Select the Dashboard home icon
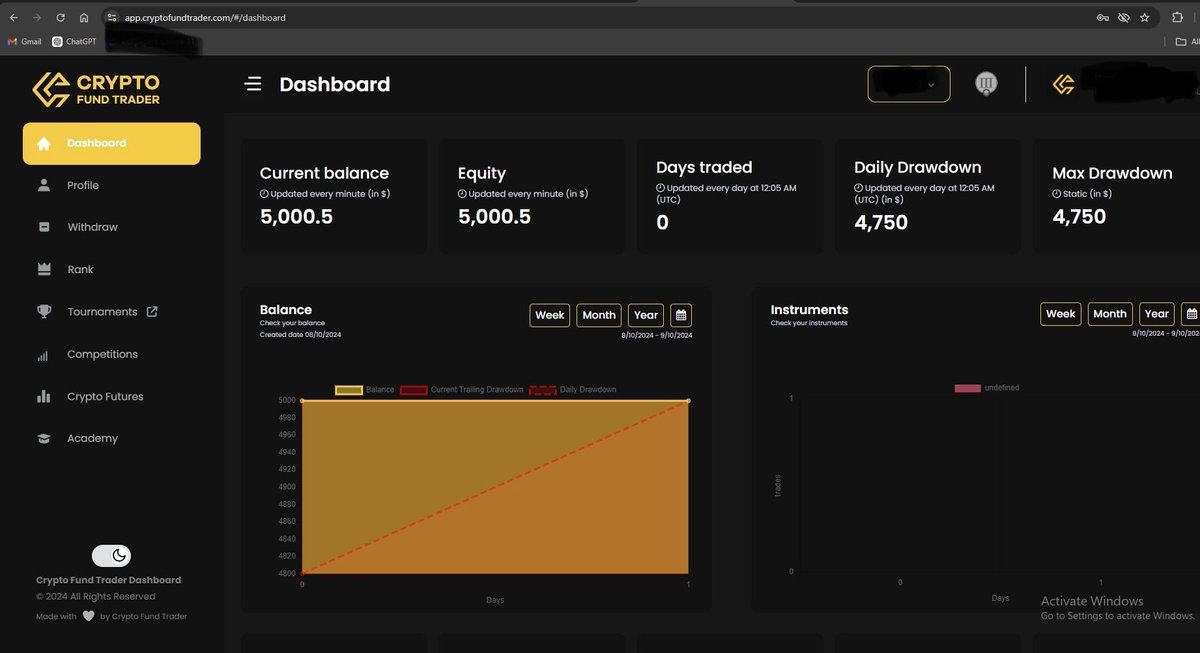The height and width of the screenshot is (653, 1200). [44, 142]
